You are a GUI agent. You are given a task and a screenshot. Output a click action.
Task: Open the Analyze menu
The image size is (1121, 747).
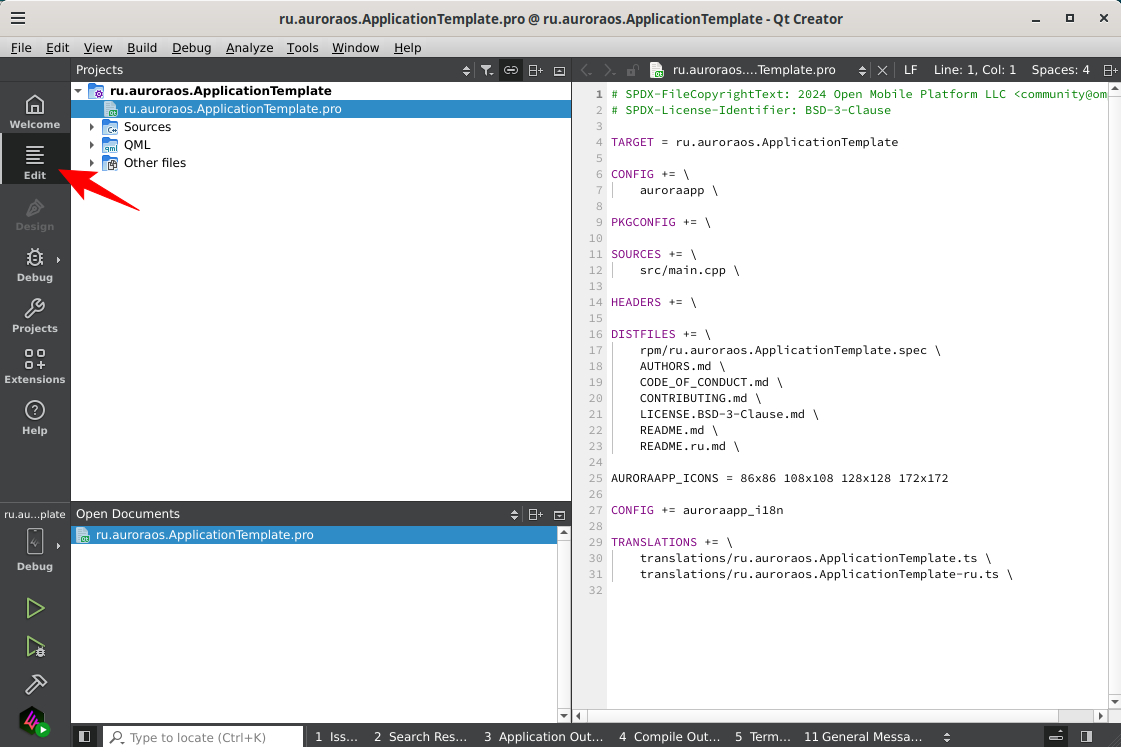250,48
